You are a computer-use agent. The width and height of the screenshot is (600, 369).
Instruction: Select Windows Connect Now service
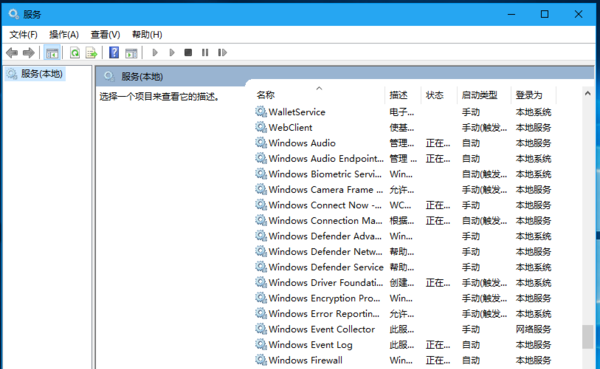tap(325, 205)
